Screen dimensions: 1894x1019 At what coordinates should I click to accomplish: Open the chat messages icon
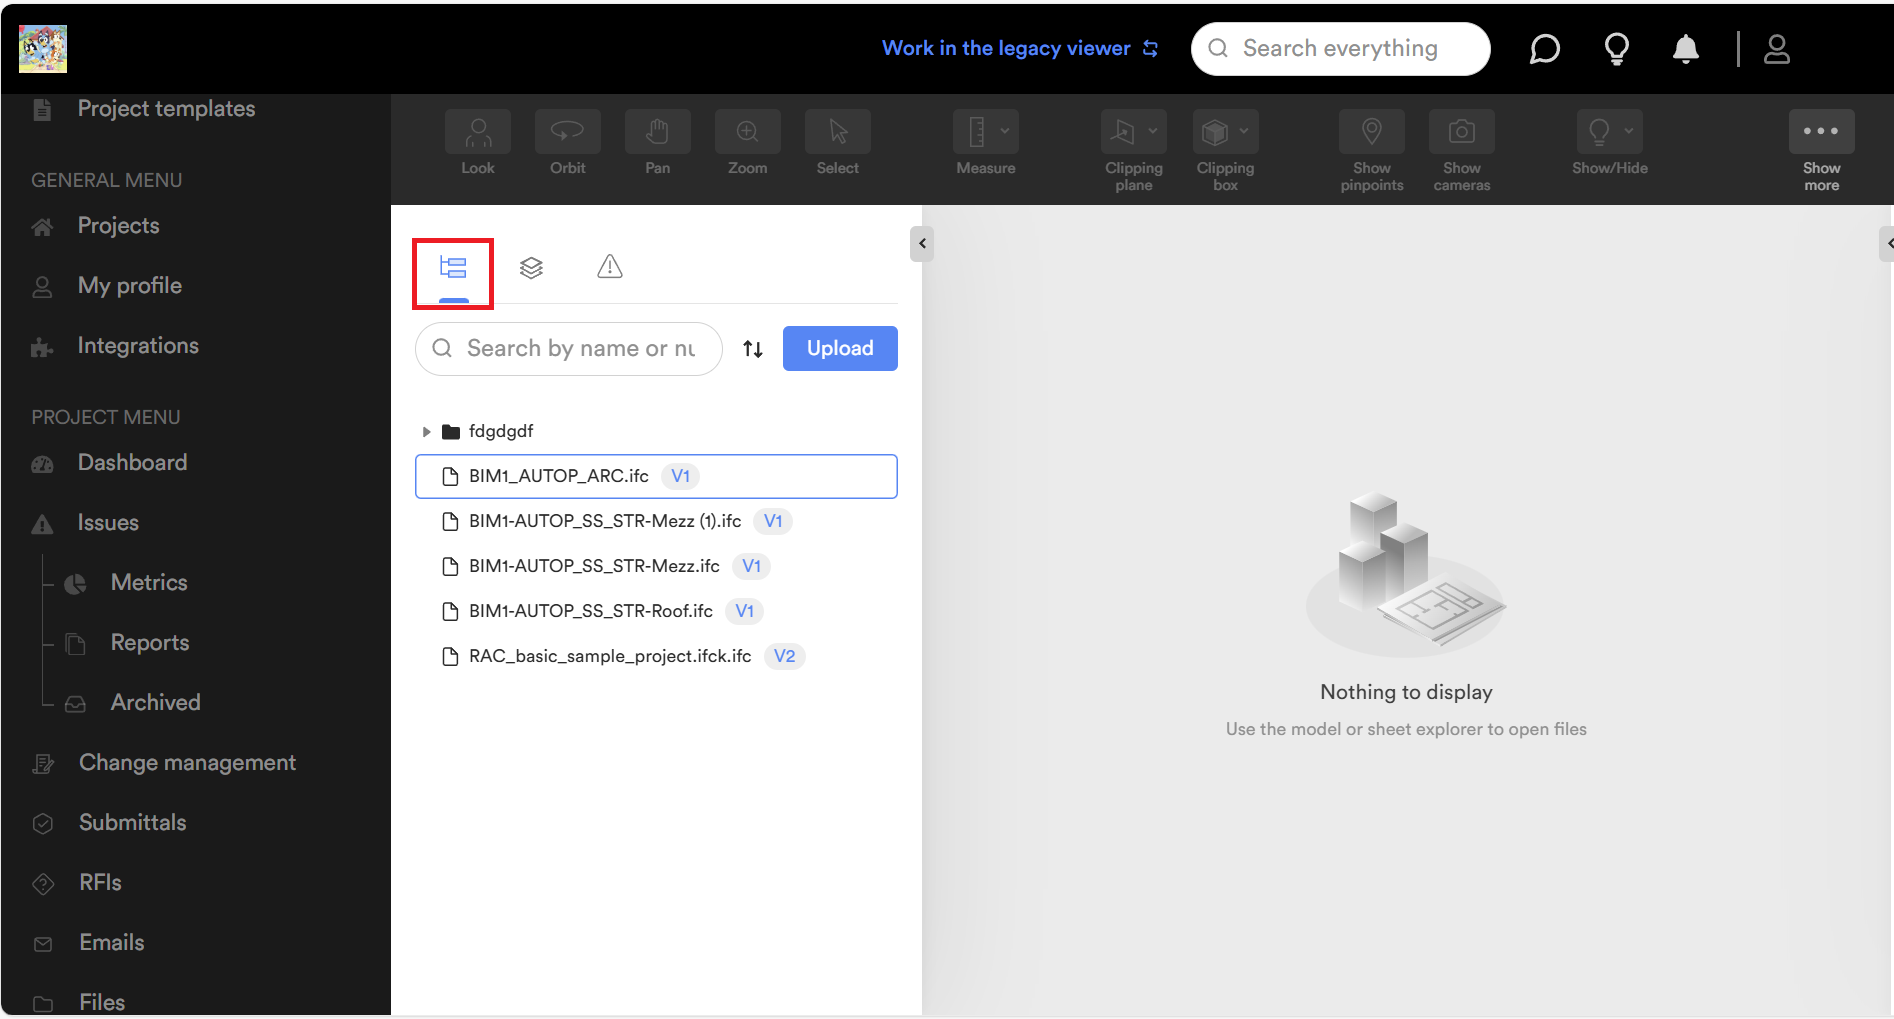coord(1545,48)
